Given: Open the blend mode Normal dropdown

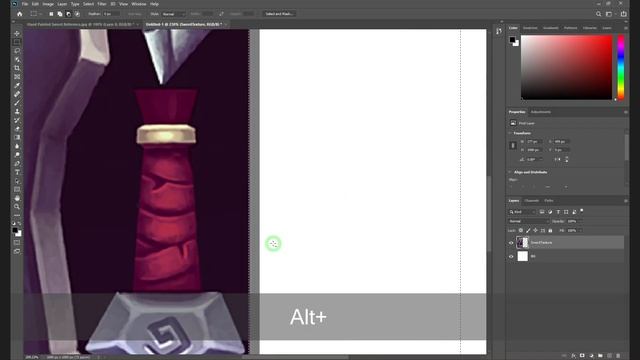Looking at the screenshot, I should tap(529, 221).
